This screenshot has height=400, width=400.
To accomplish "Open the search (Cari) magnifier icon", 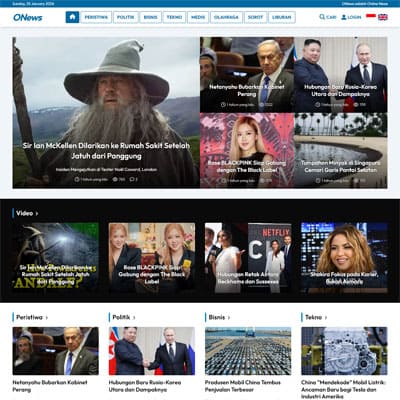I will [x=322, y=17].
